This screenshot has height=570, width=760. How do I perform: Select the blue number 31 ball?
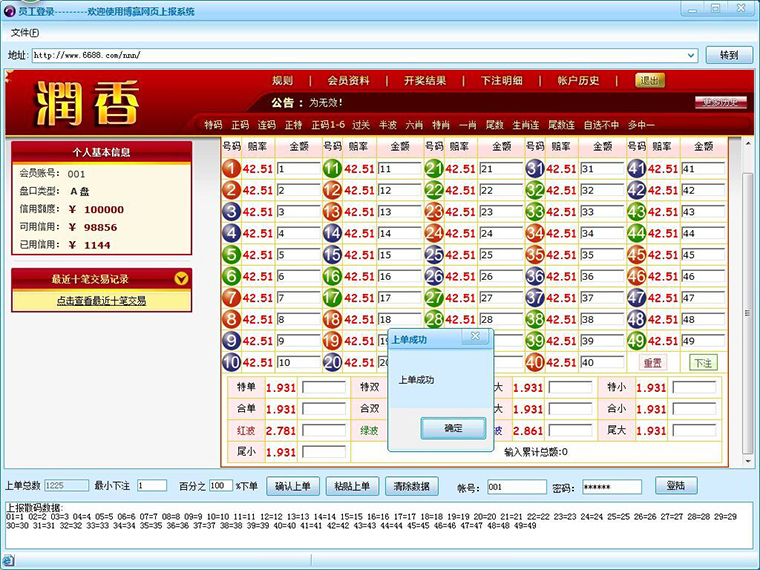pos(535,169)
